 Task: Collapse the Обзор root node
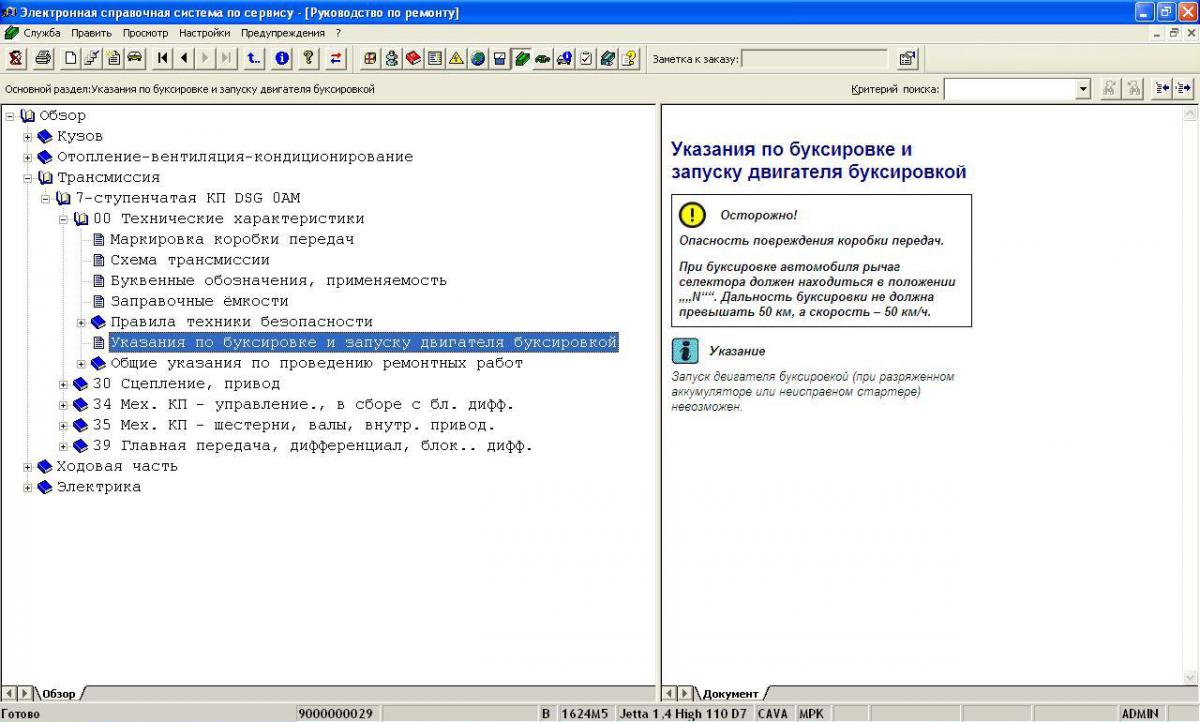click(x=10, y=116)
